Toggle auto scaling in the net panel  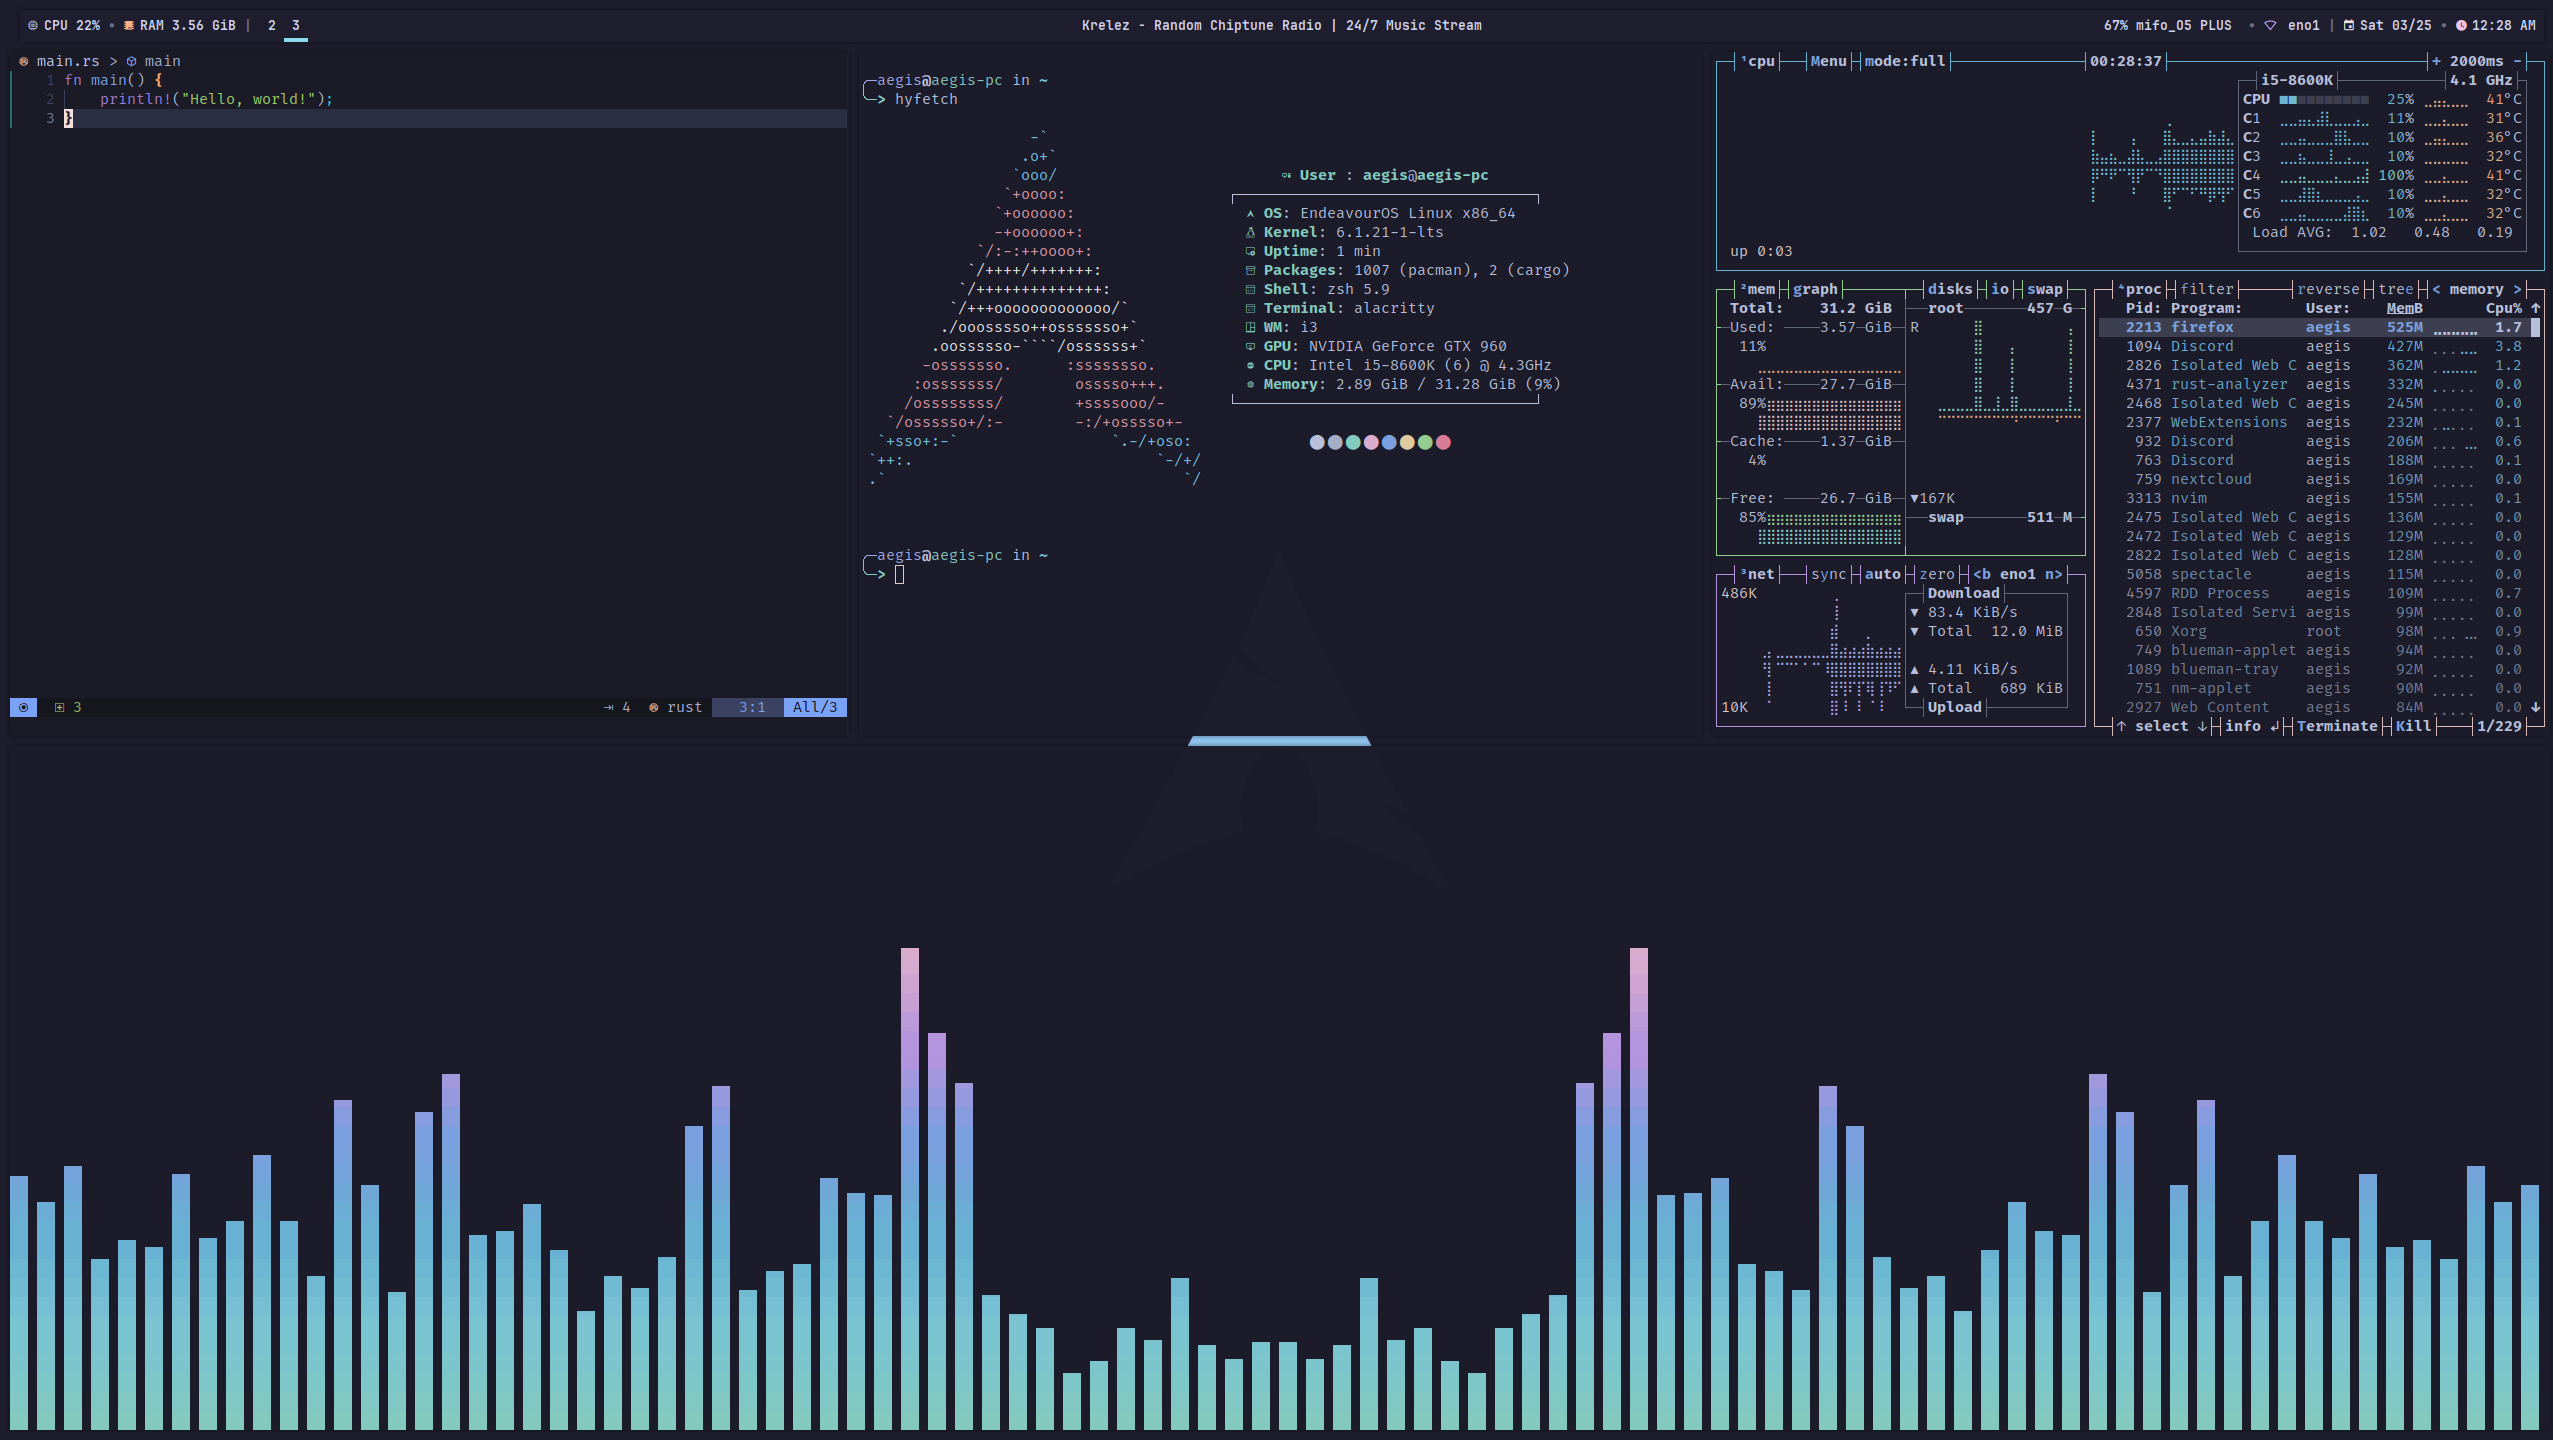pyautogui.click(x=1881, y=574)
